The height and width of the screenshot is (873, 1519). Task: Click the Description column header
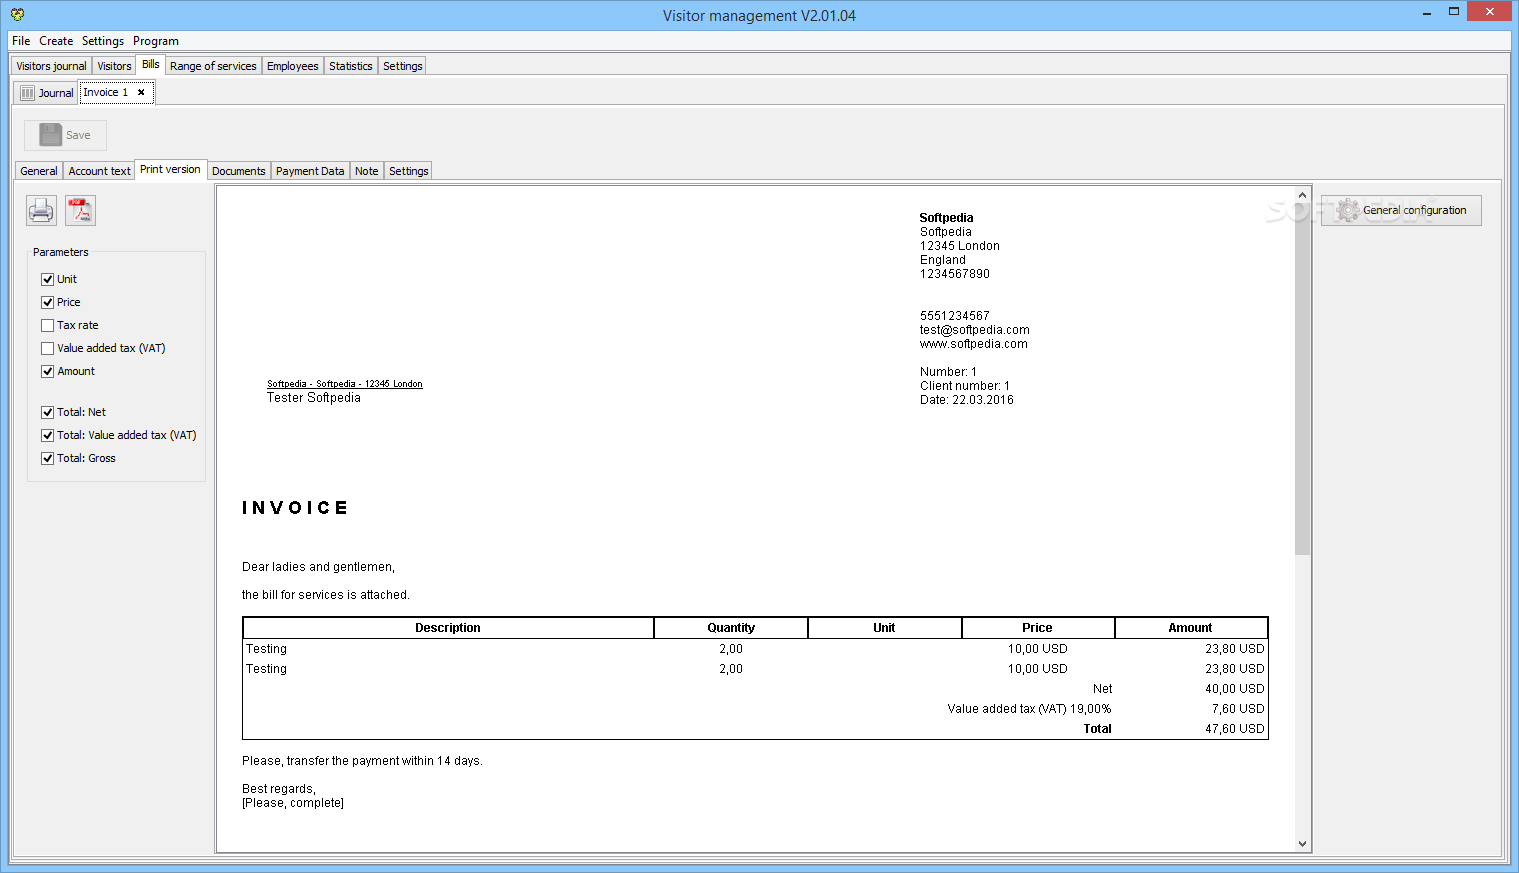(448, 628)
